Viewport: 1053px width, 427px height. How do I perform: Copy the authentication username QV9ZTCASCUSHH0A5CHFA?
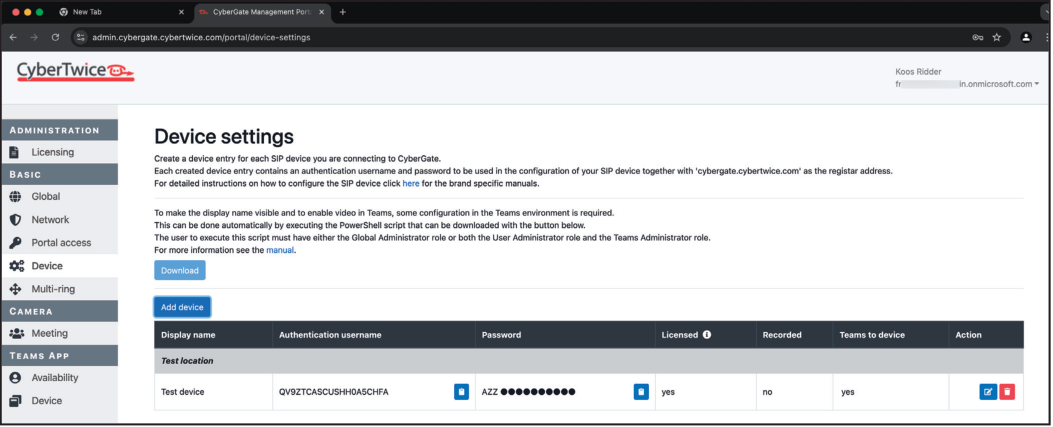(461, 392)
